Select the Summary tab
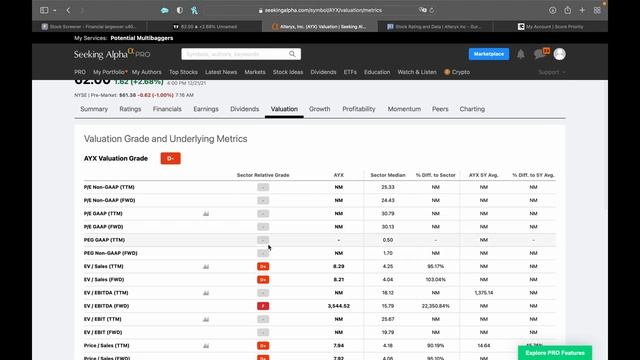640x360 pixels. [94, 109]
